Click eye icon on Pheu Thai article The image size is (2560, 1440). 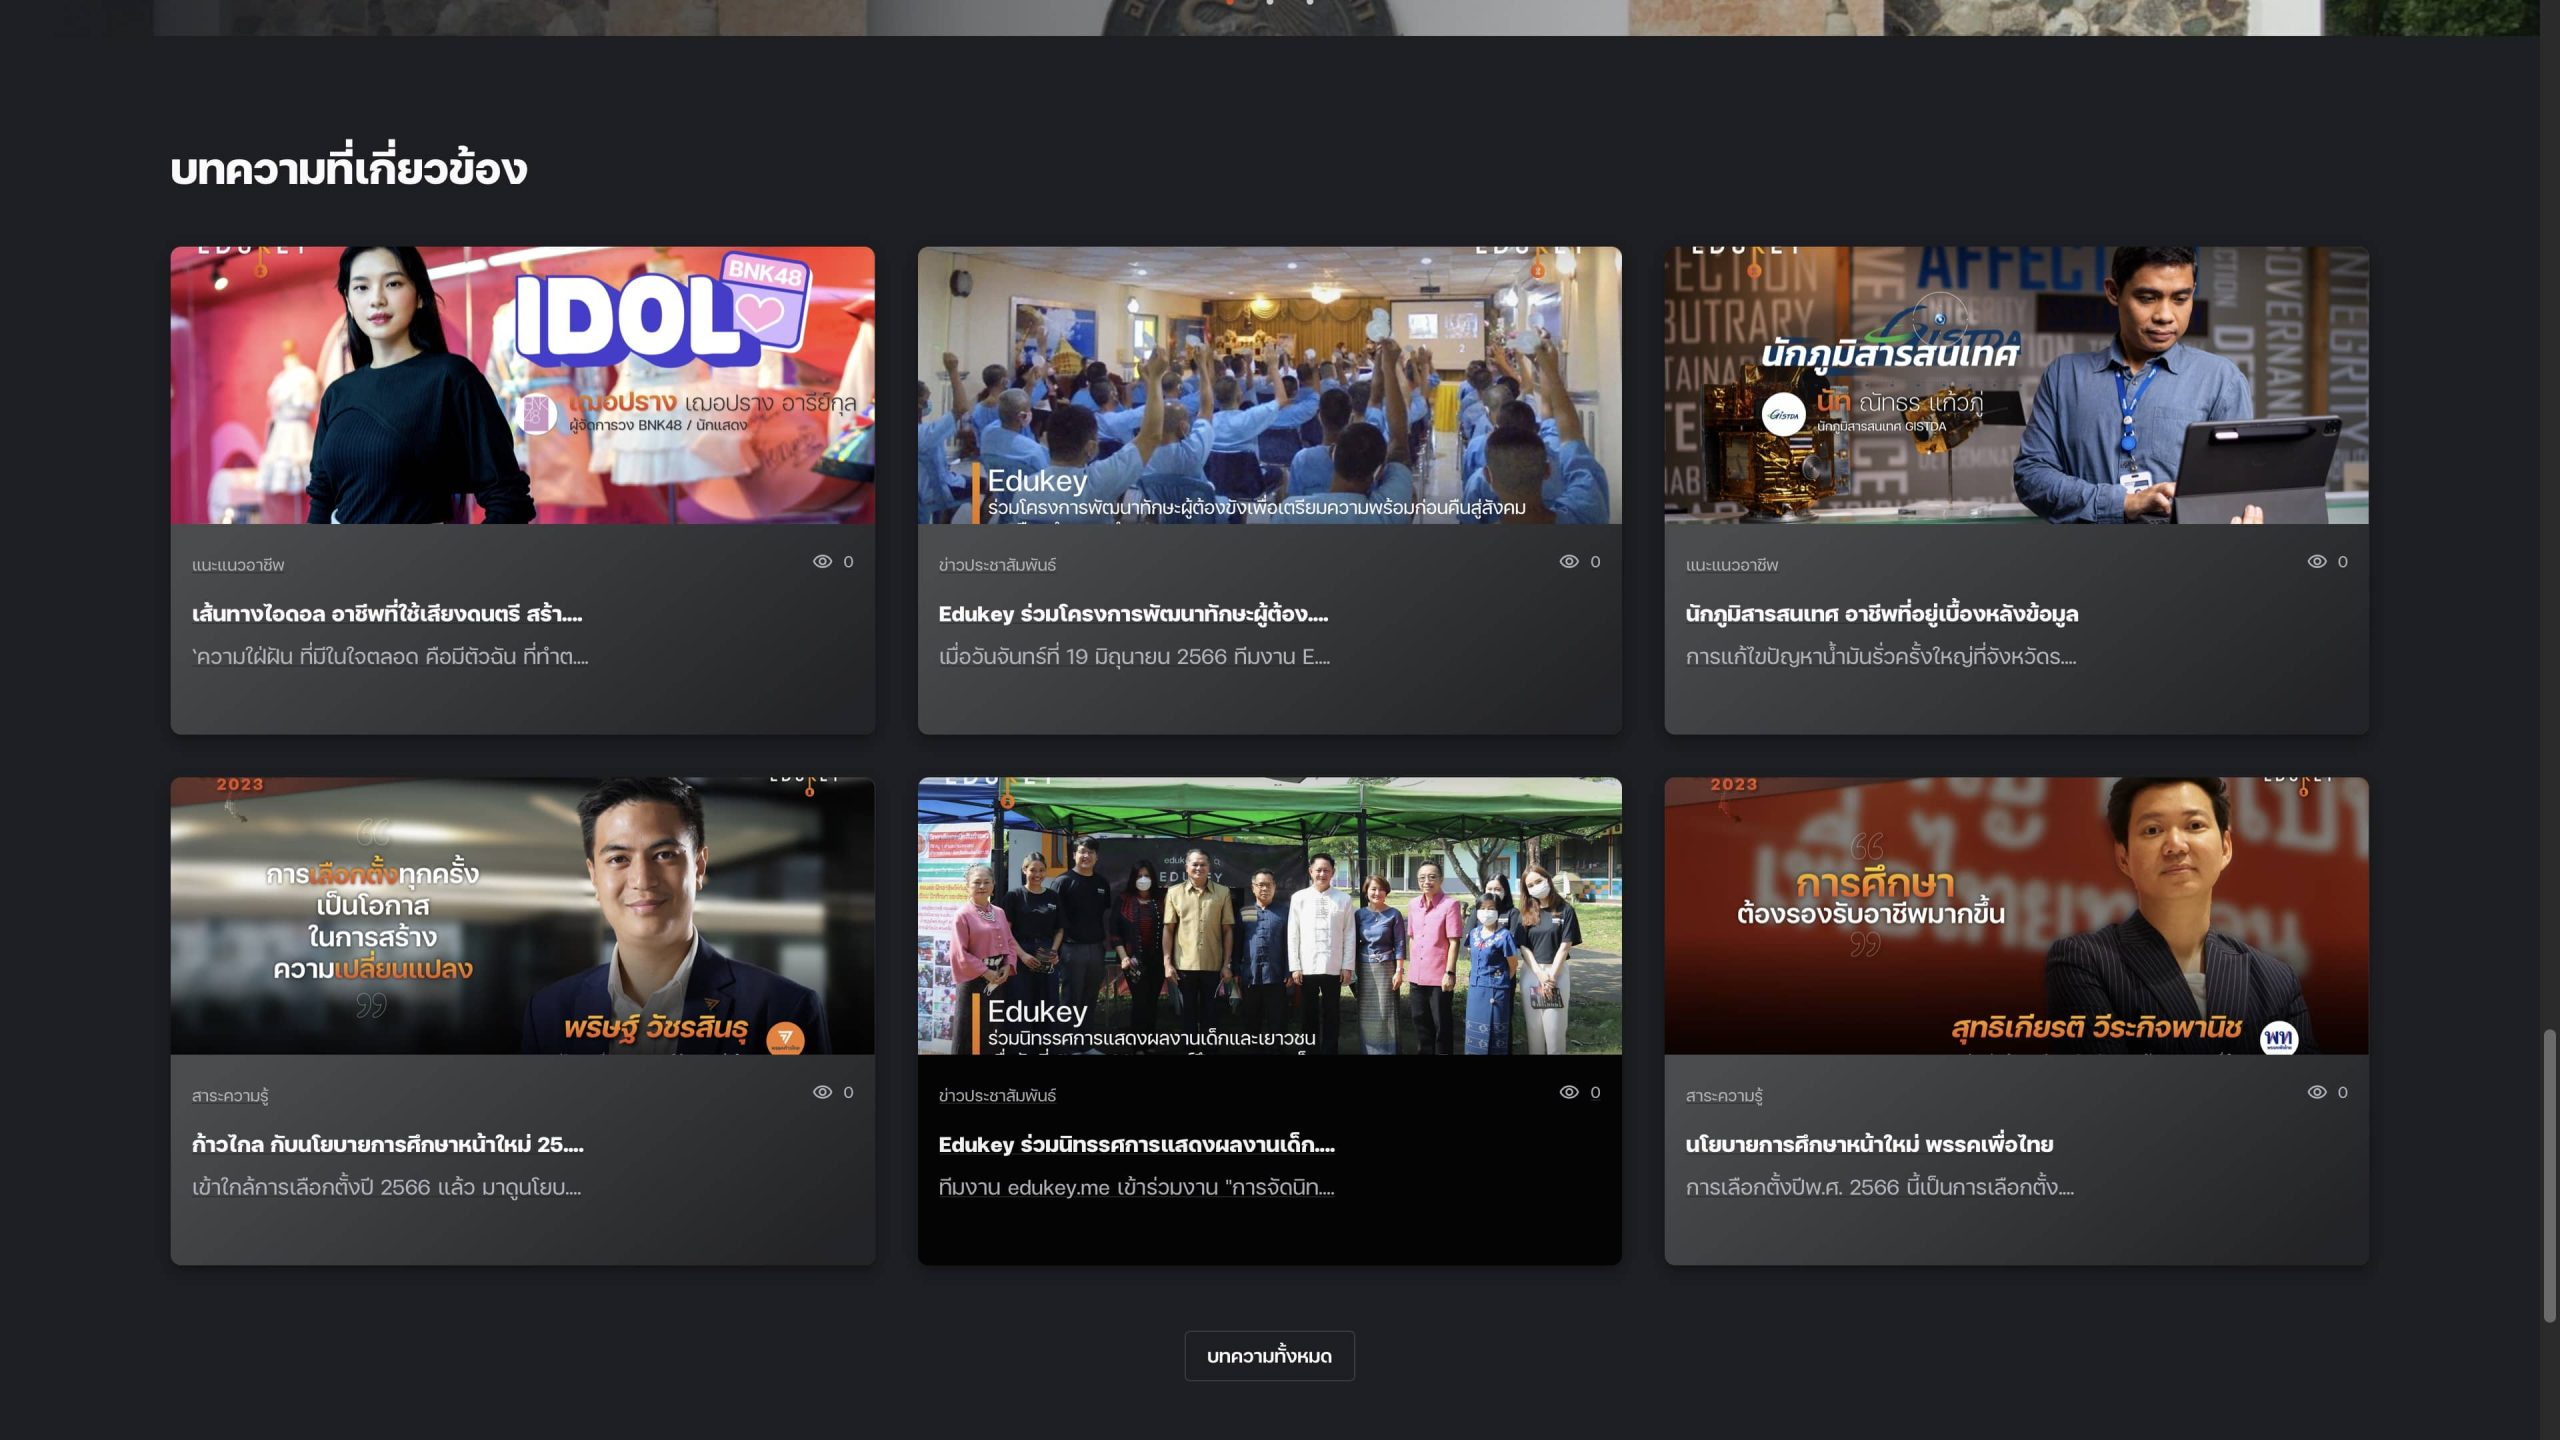2316,1092
